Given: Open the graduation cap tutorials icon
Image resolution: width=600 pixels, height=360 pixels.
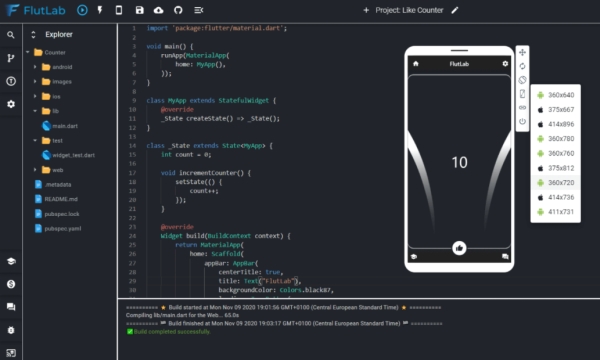Looking at the screenshot, I should pyautogui.click(x=11, y=261).
